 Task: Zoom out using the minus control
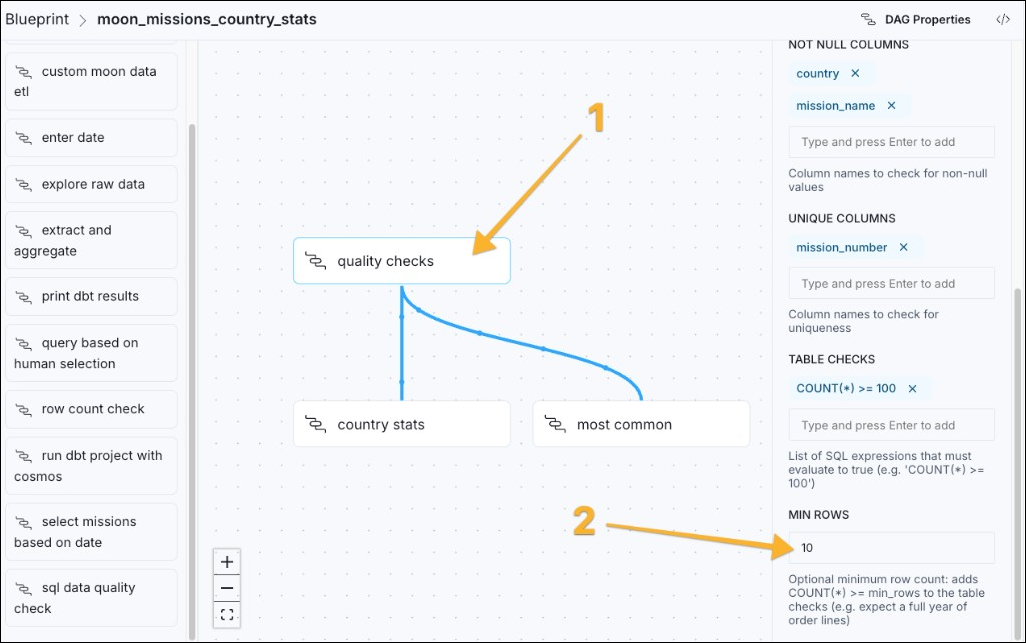[226, 588]
